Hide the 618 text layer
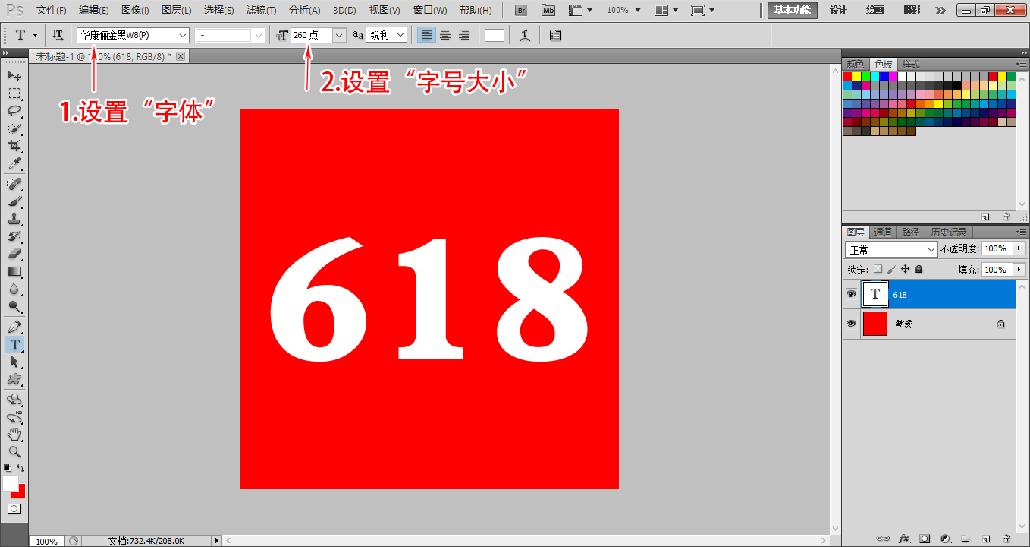Image resolution: width=1030 pixels, height=547 pixels. [x=851, y=295]
